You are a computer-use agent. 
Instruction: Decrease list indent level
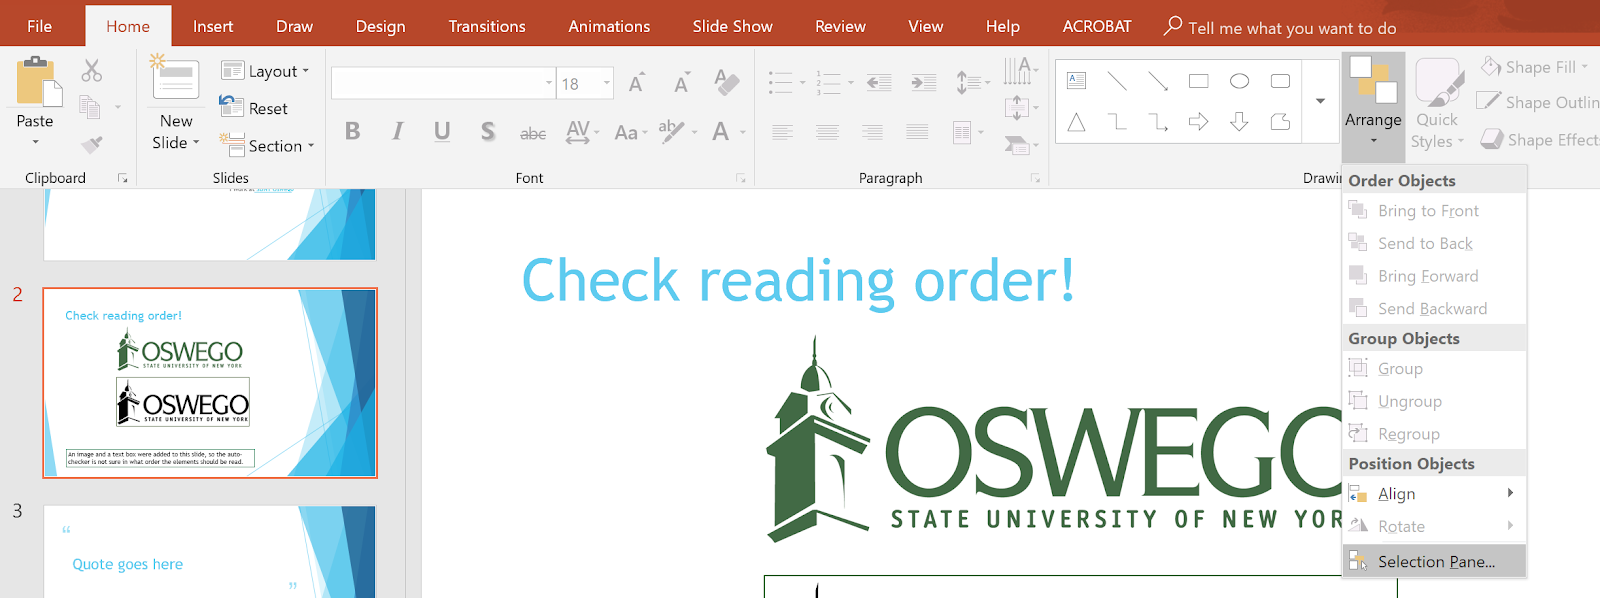pyautogui.click(x=879, y=82)
